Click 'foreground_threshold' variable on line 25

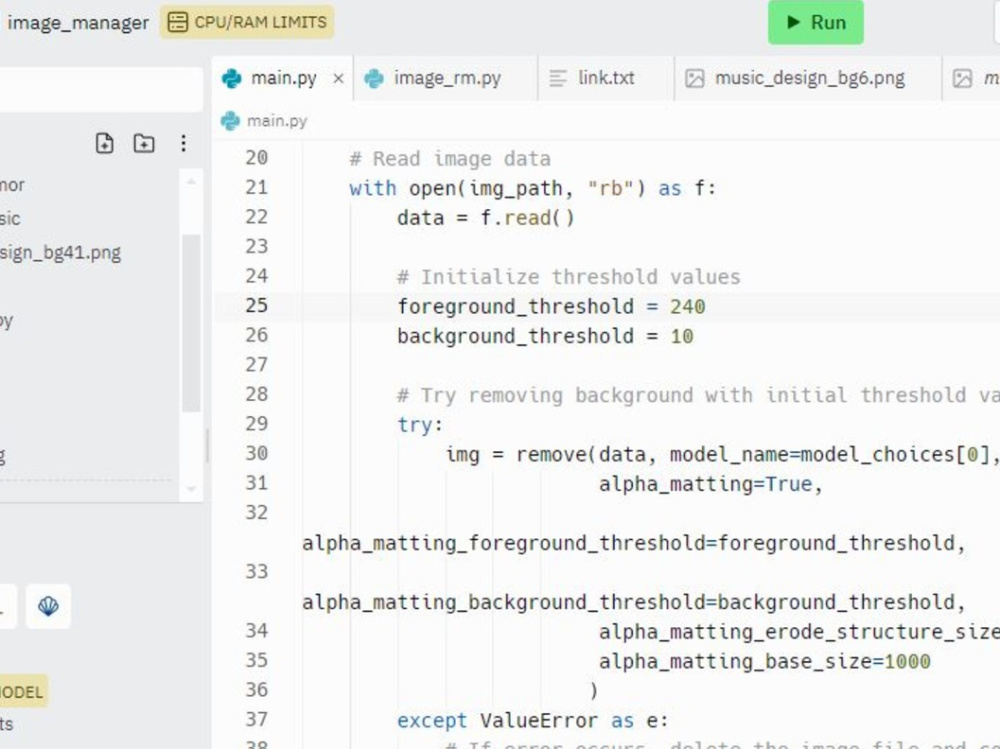click(515, 307)
